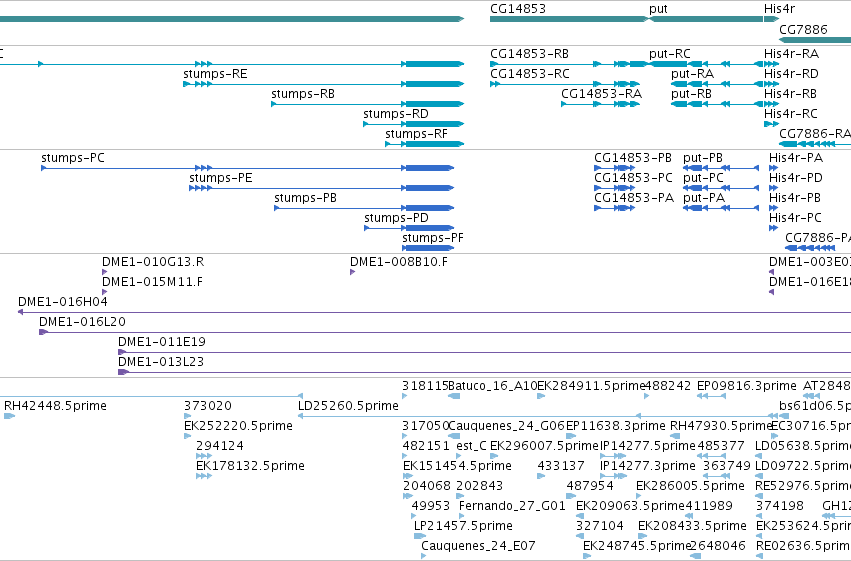Viewport: 851px width, 561px height.
Task: Click the RH42448.5prime EST label
Action: (55, 406)
